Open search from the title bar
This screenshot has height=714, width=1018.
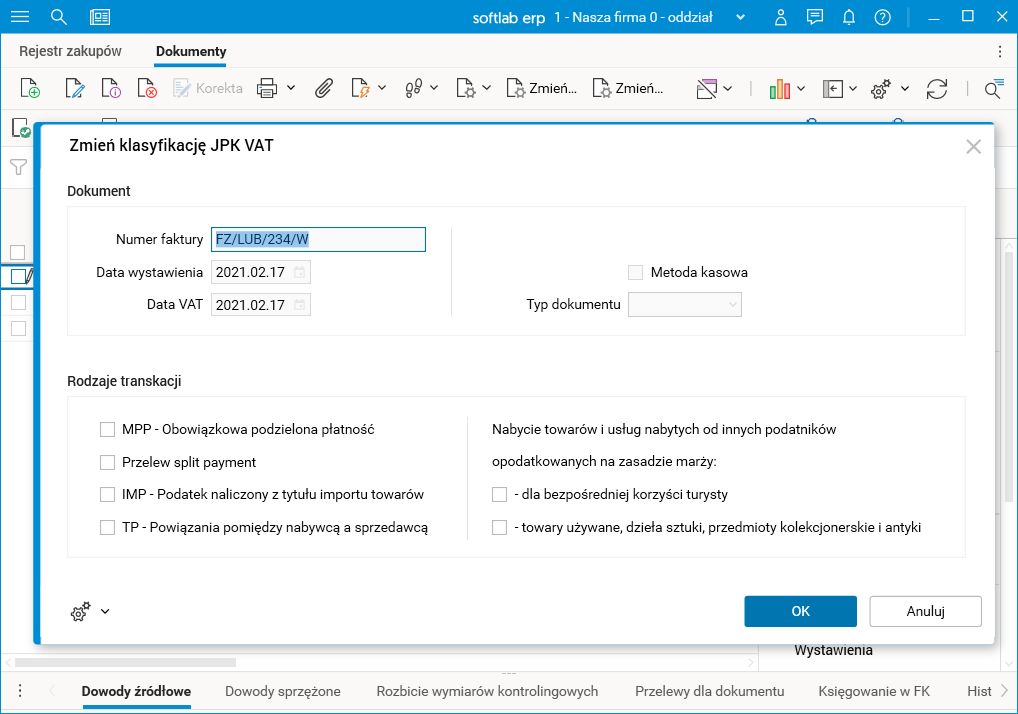59,17
